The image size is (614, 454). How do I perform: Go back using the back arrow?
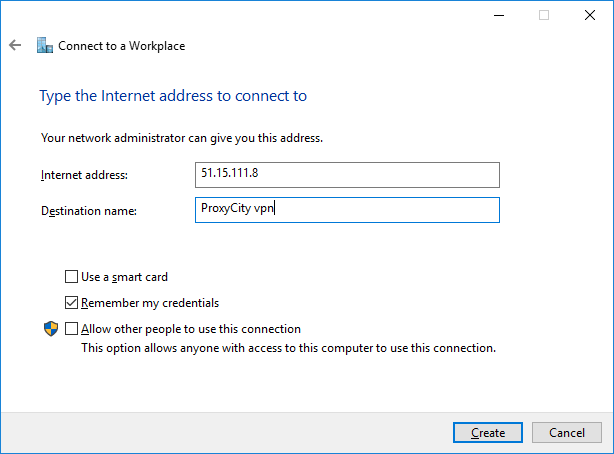(x=15, y=45)
